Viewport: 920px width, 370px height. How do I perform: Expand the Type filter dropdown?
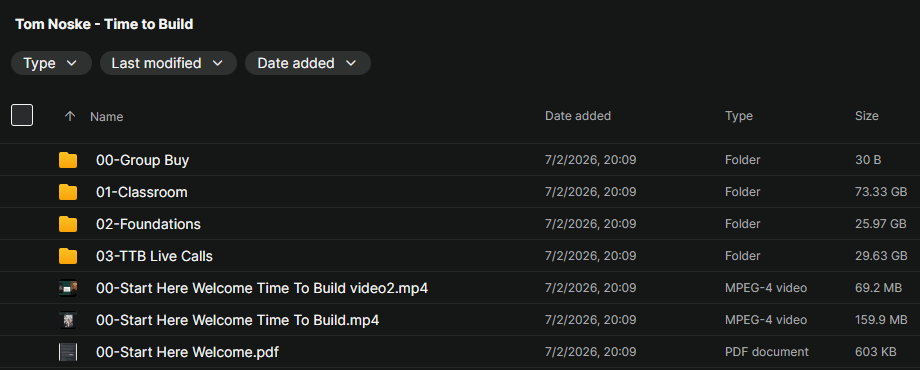(x=51, y=63)
